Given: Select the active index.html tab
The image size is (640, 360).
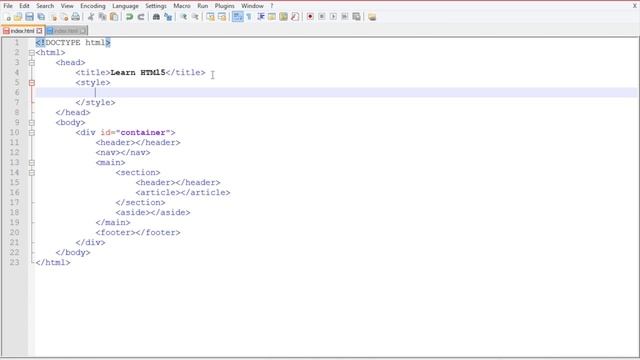Looking at the screenshot, I should [22, 31].
